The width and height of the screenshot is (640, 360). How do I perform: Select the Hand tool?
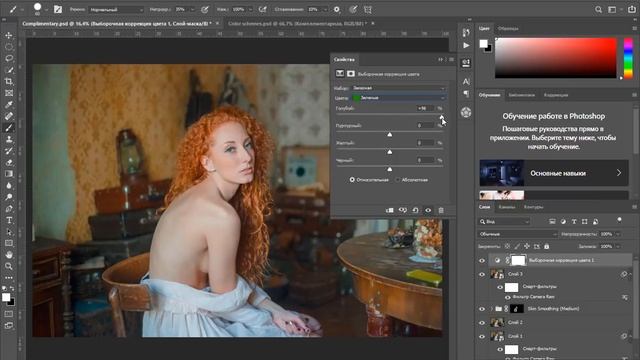click(9, 255)
